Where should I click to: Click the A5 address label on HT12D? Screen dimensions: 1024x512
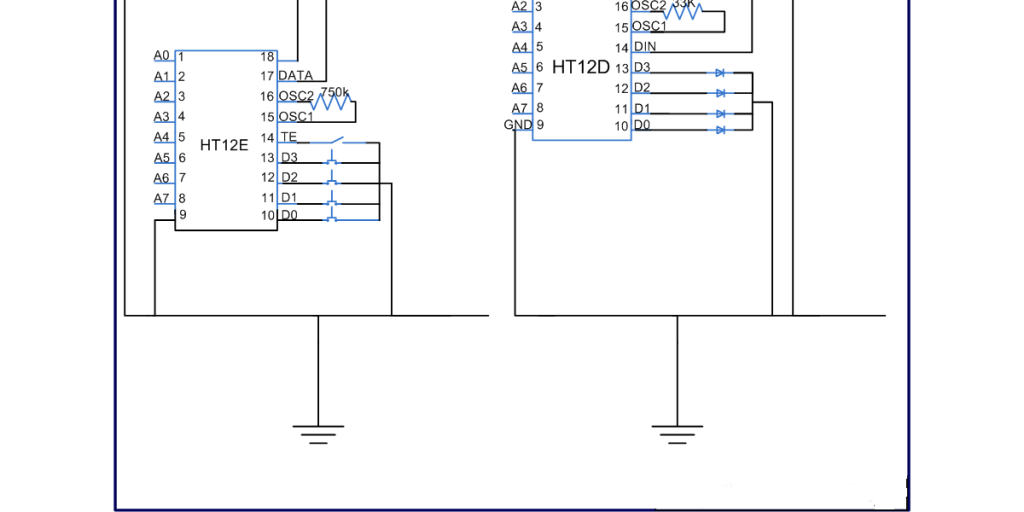click(519, 67)
